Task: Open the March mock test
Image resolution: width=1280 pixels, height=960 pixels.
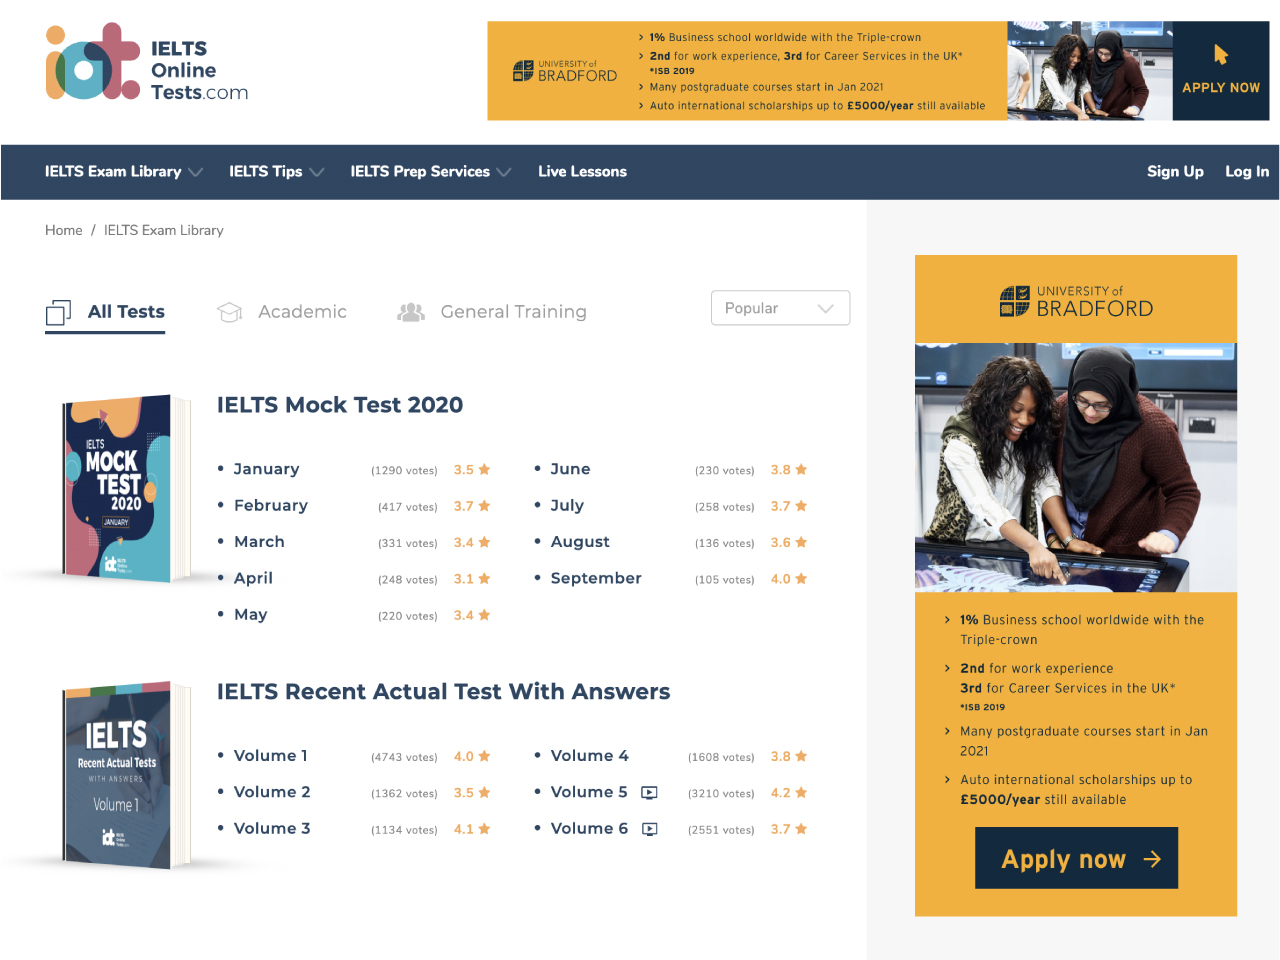Action: tap(259, 542)
